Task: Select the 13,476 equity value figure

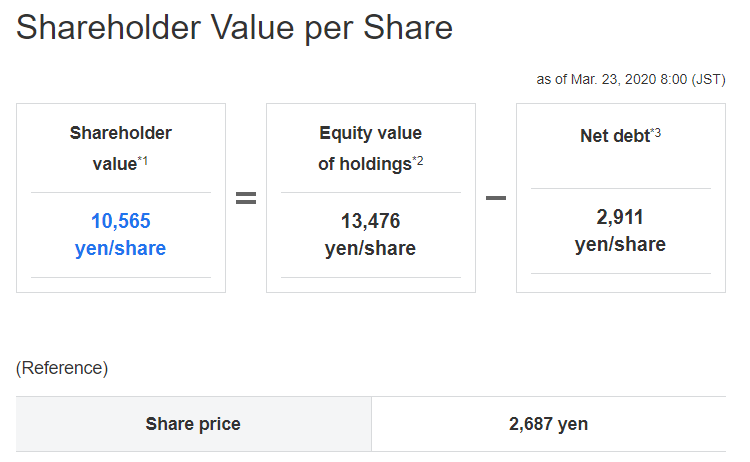Action: pyautogui.click(x=371, y=221)
